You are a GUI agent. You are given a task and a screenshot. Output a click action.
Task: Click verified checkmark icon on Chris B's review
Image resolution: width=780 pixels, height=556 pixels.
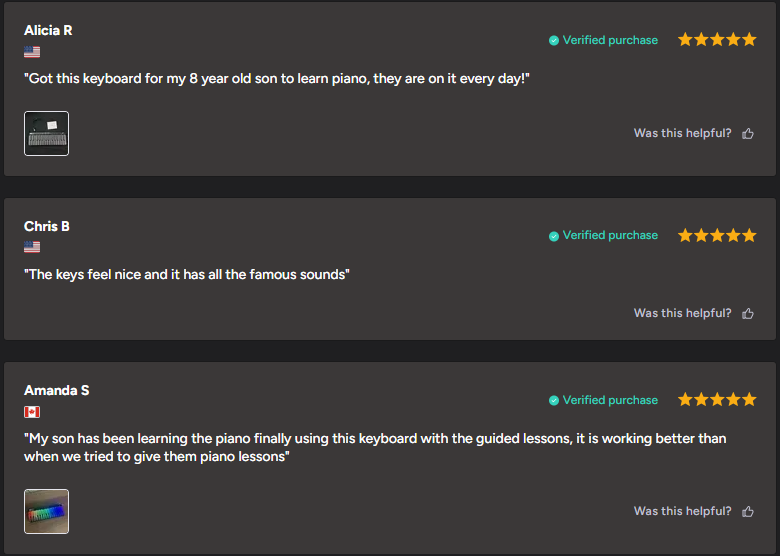tap(554, 236)
